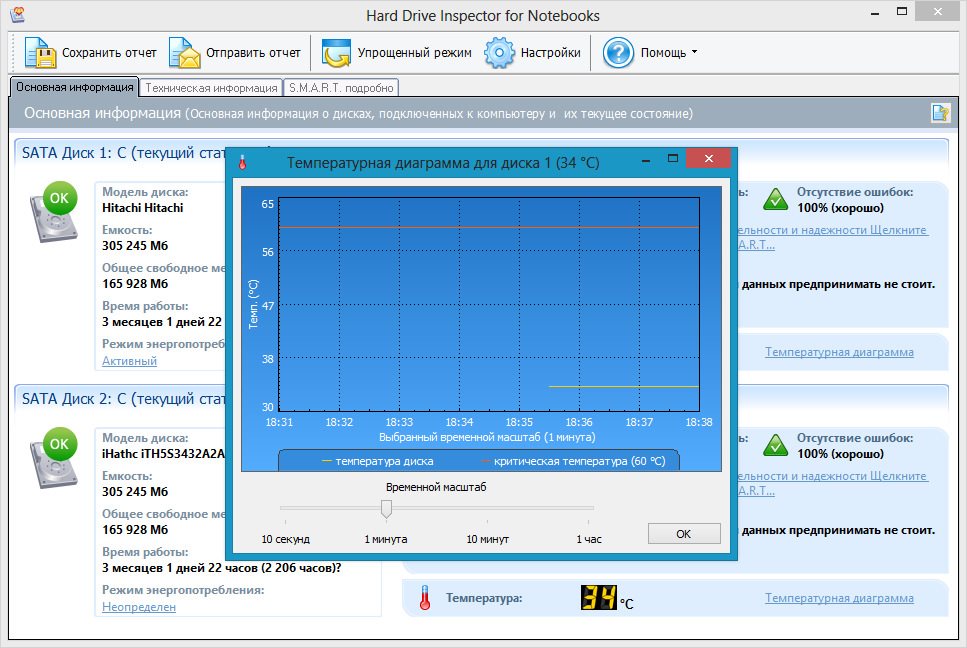
Task: Switch to Основная информация tab
Action: pyautogui.click(x=75, y=87)
